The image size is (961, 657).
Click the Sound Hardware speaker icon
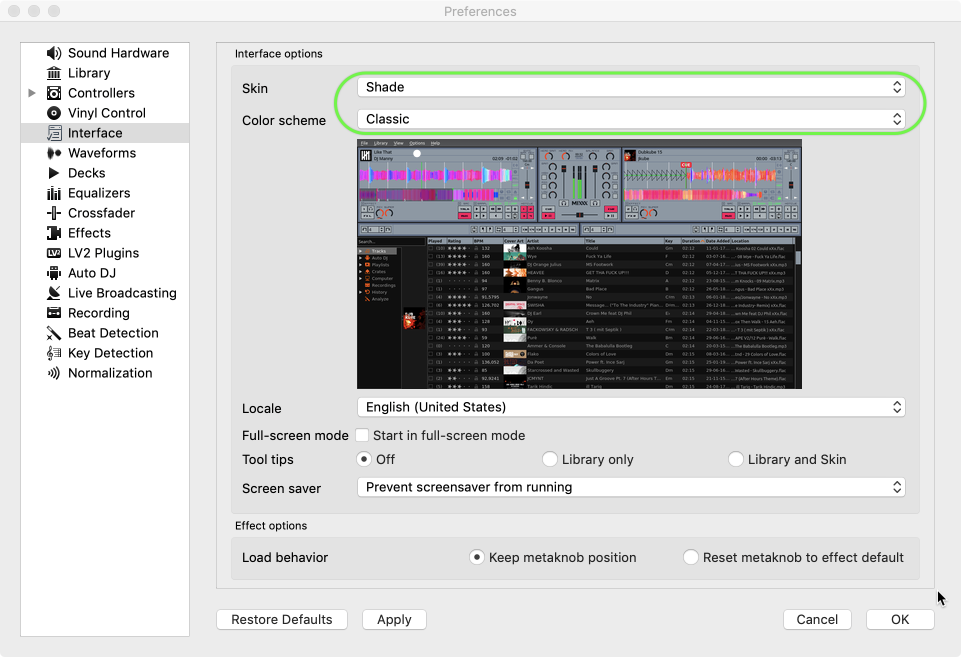pos(54,53)
